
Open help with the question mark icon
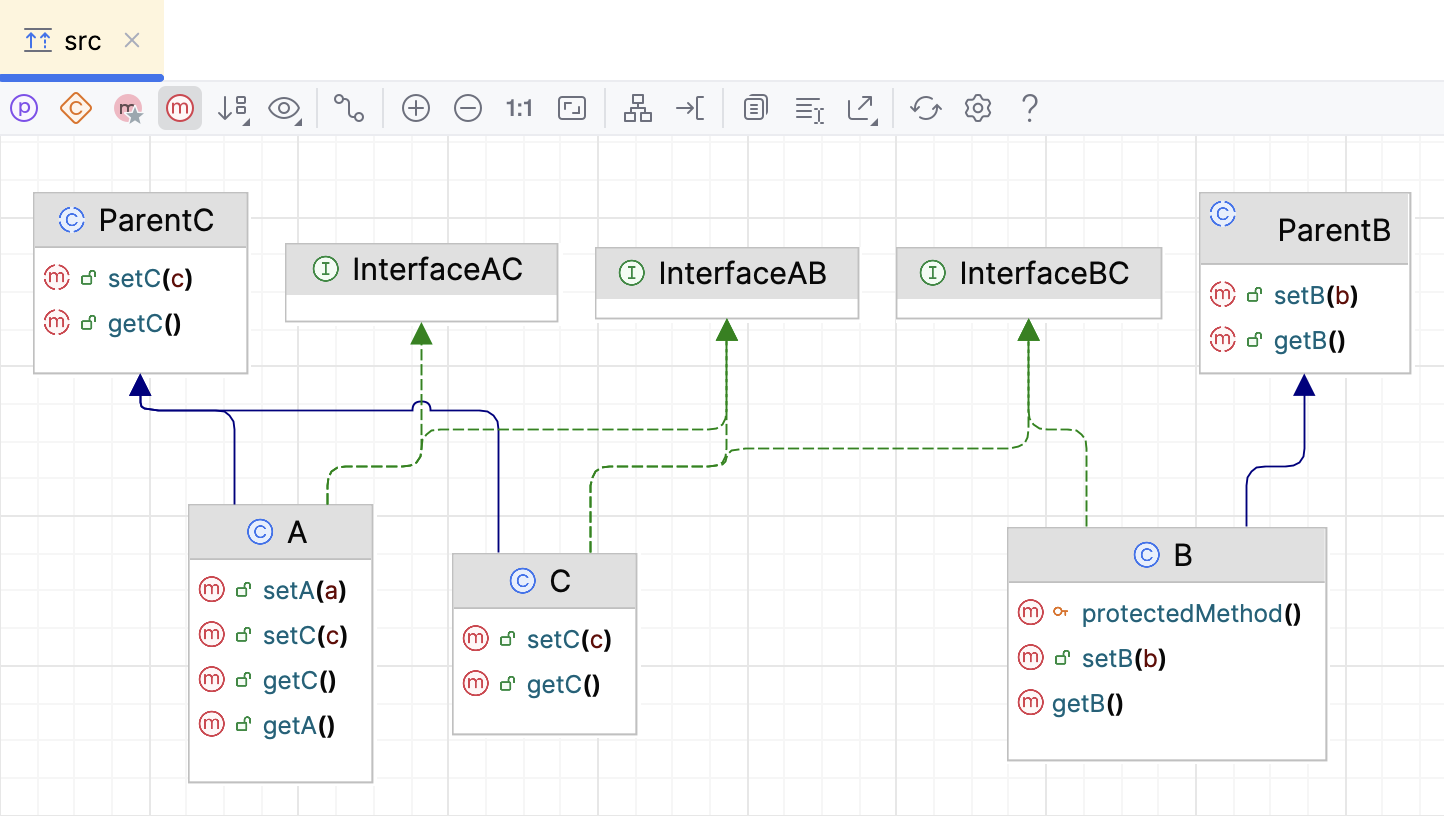1029,108
